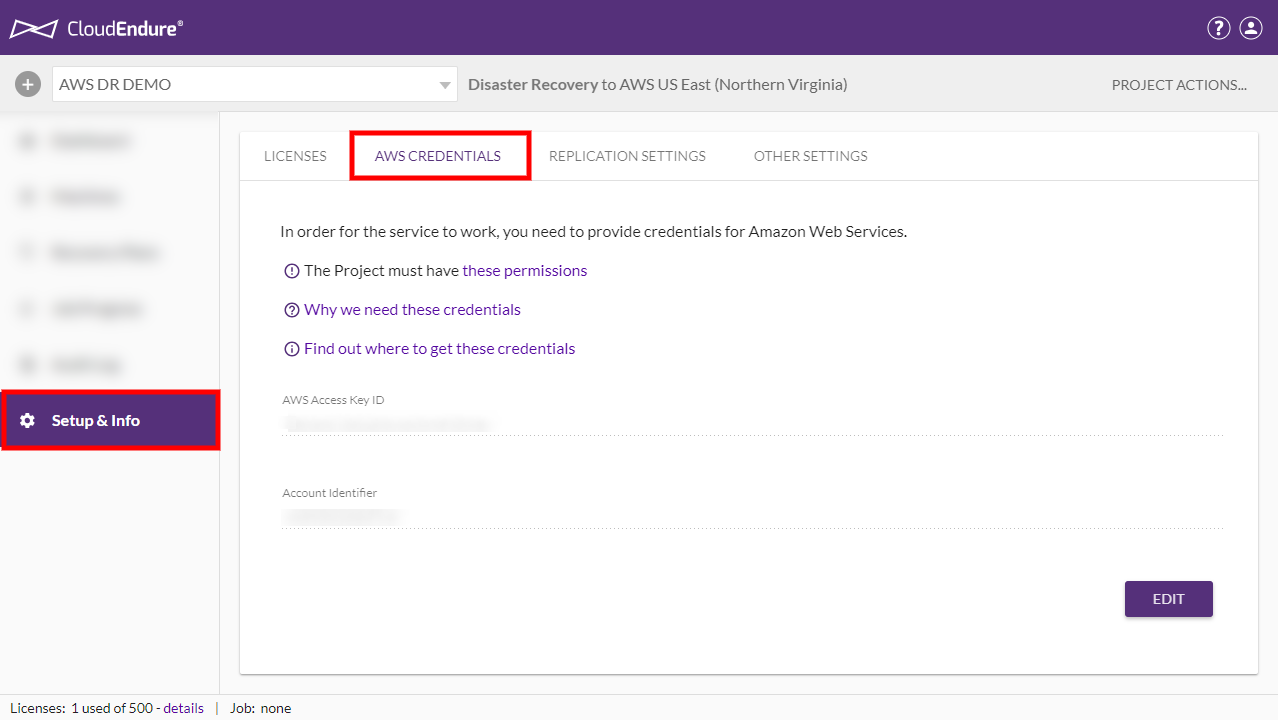The width and height of the screenshot is (1278, 720).
Task: Open the PROJECT ACTIONS menu
Action: [x=1179, y=85]
